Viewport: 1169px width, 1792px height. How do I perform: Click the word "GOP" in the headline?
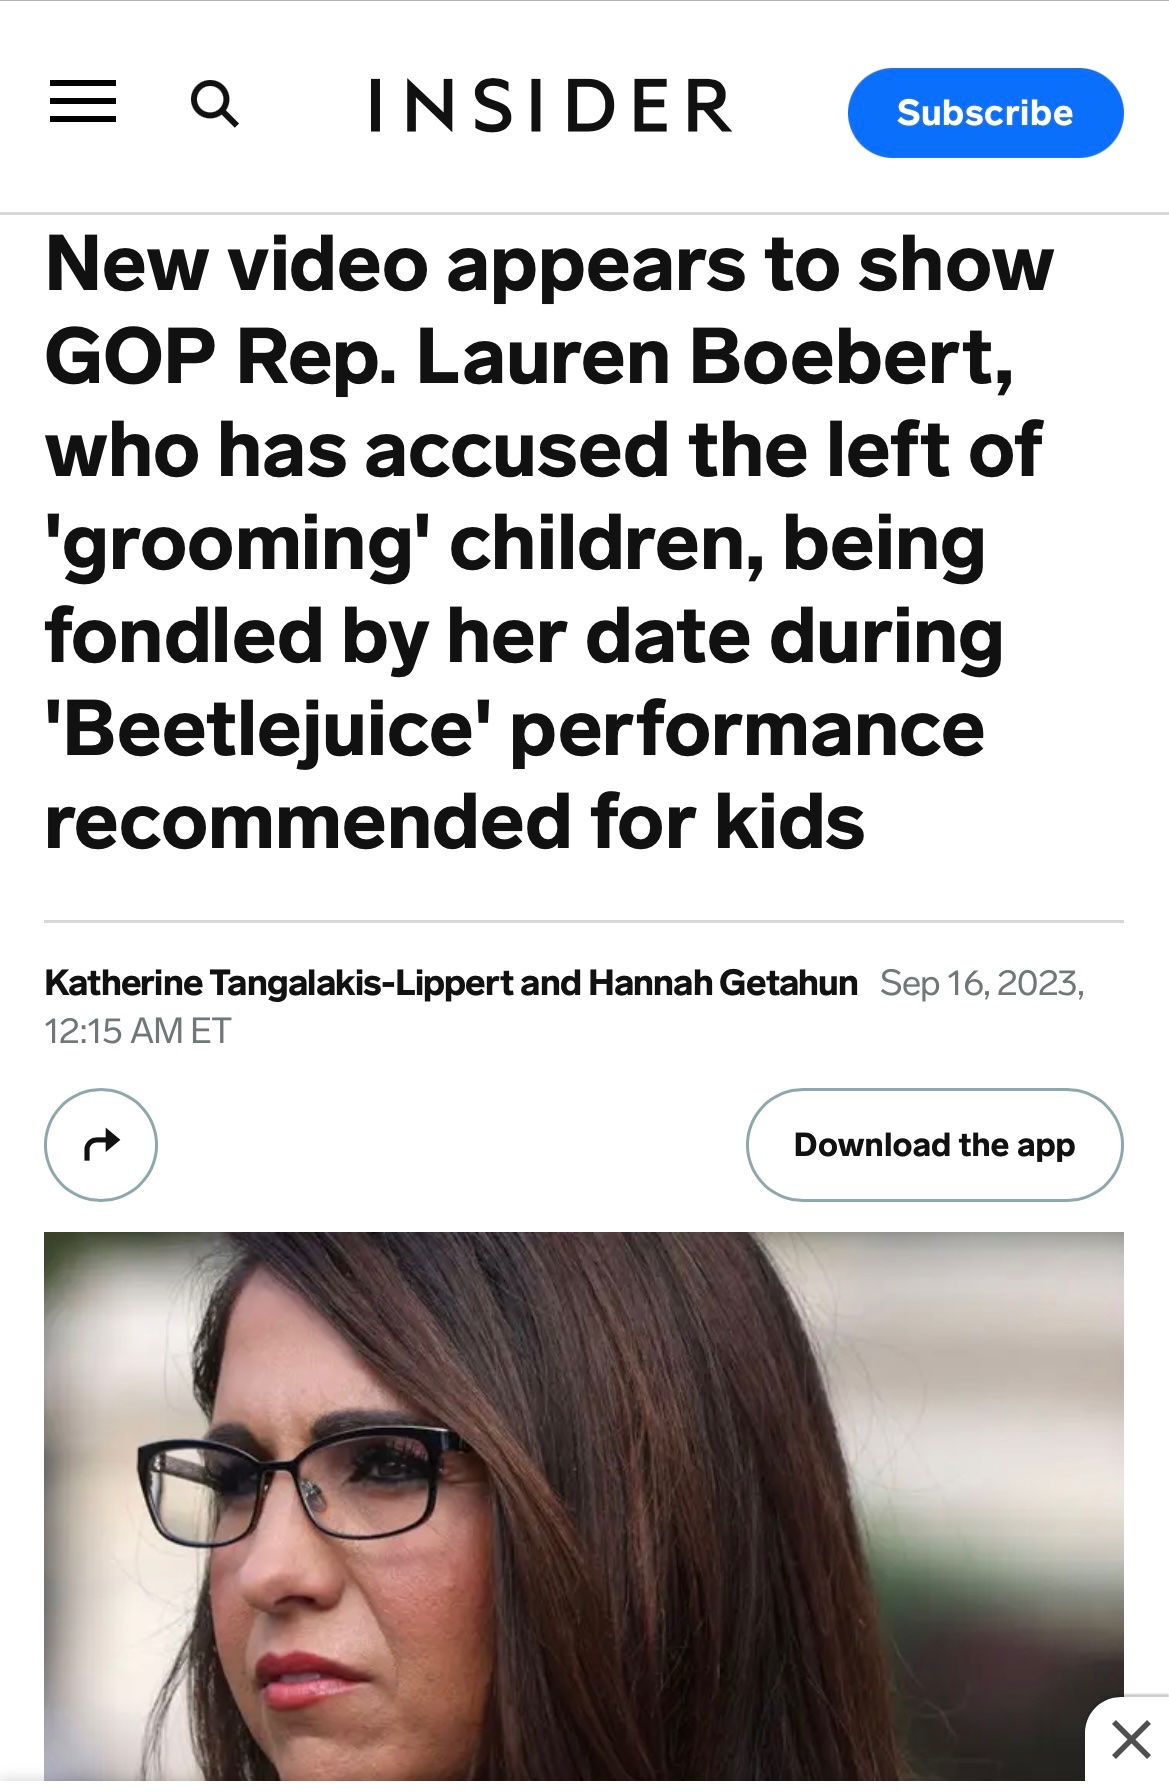tap(131, 358)
